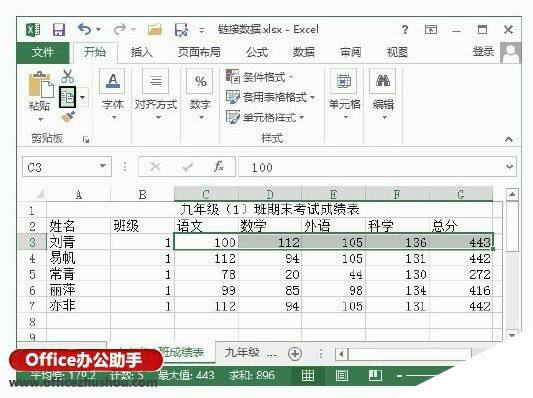The image size is (533, 398).
Task: Click the 登录 sign in link
Action: pos(483,52)
